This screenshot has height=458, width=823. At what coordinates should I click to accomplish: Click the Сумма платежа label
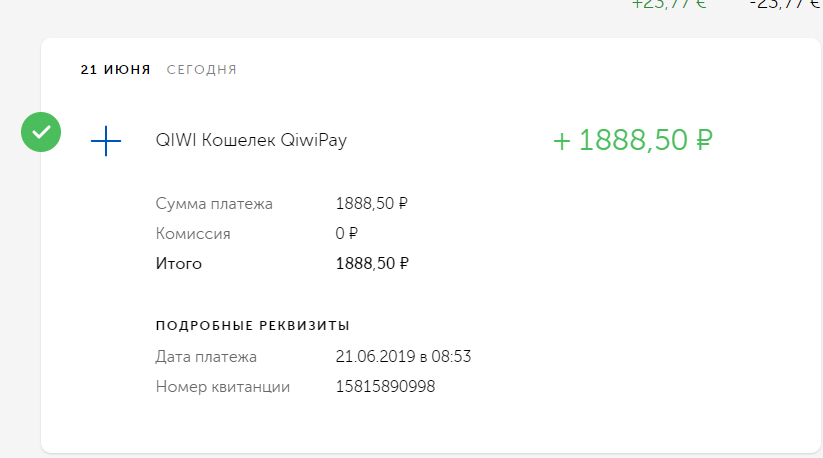214,204
